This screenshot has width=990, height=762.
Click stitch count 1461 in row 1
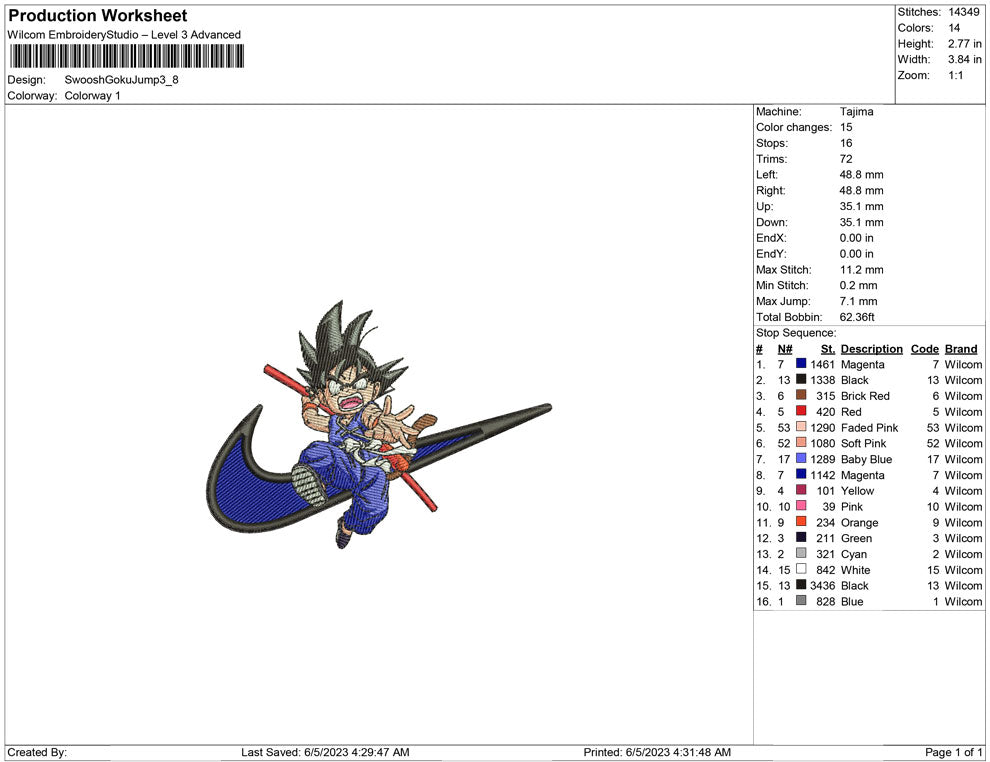click(x=823, y=364)
